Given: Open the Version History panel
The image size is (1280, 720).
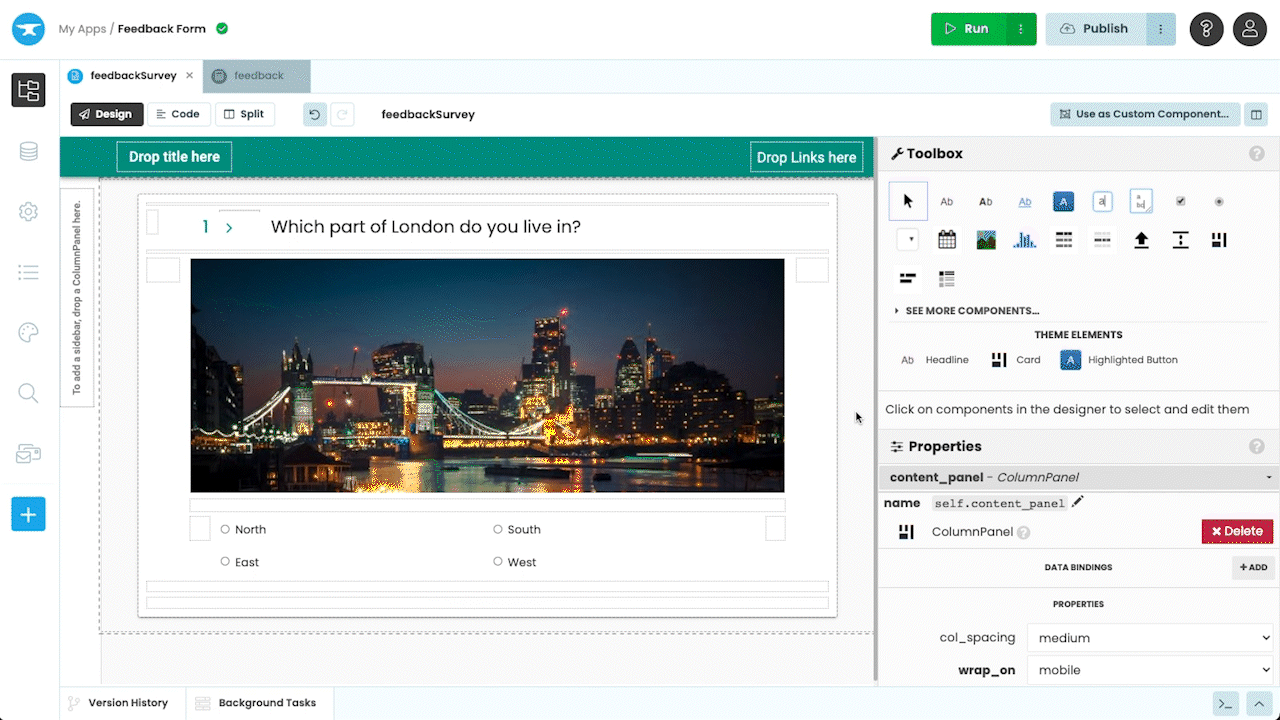Looking at the screenshot, I should click(x=118, y=703).
